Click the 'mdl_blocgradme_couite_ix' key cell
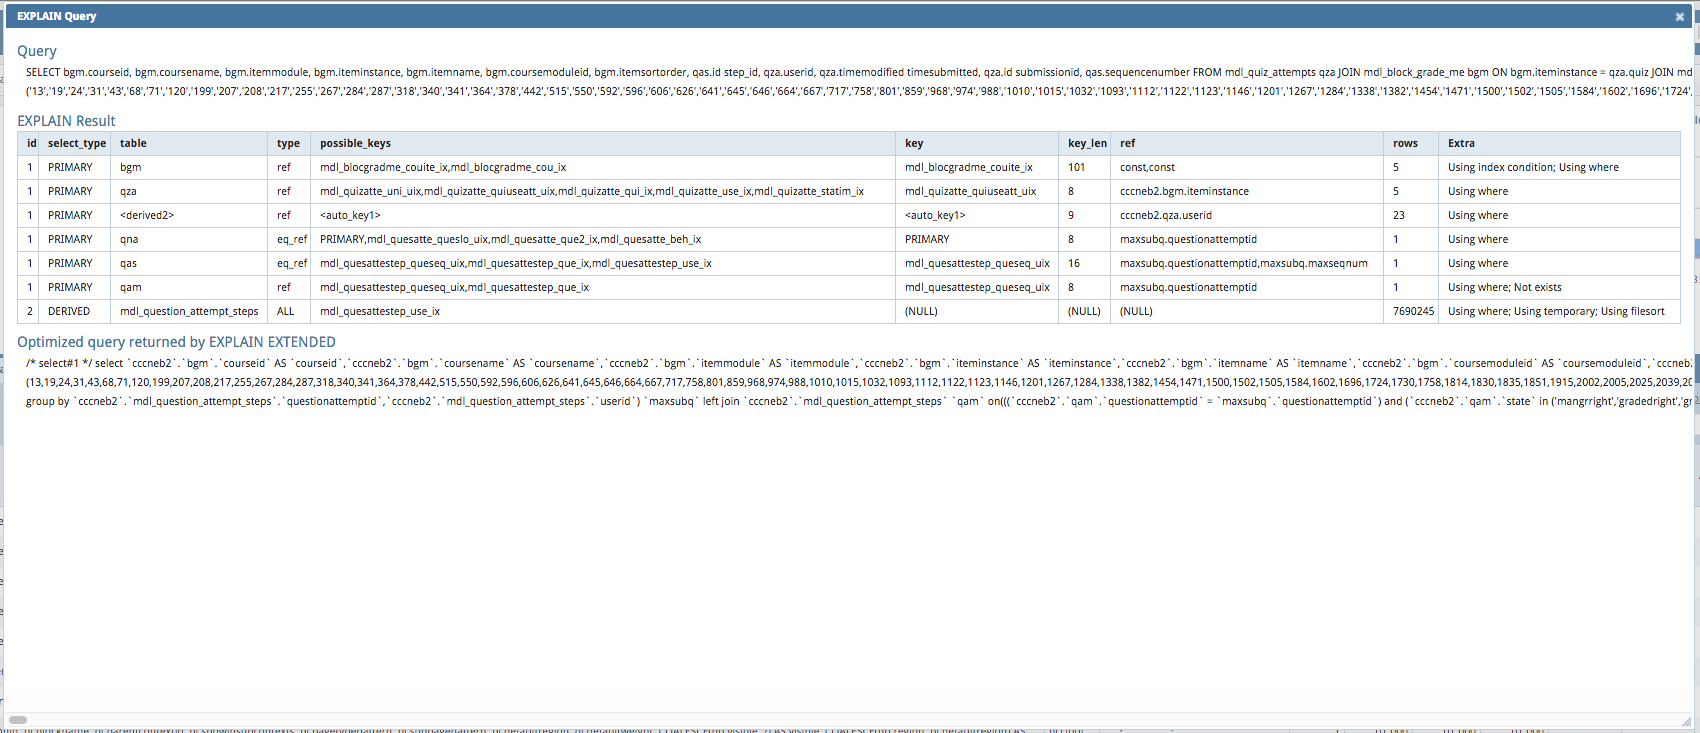 pyautogui.click(x=978, y=167)
